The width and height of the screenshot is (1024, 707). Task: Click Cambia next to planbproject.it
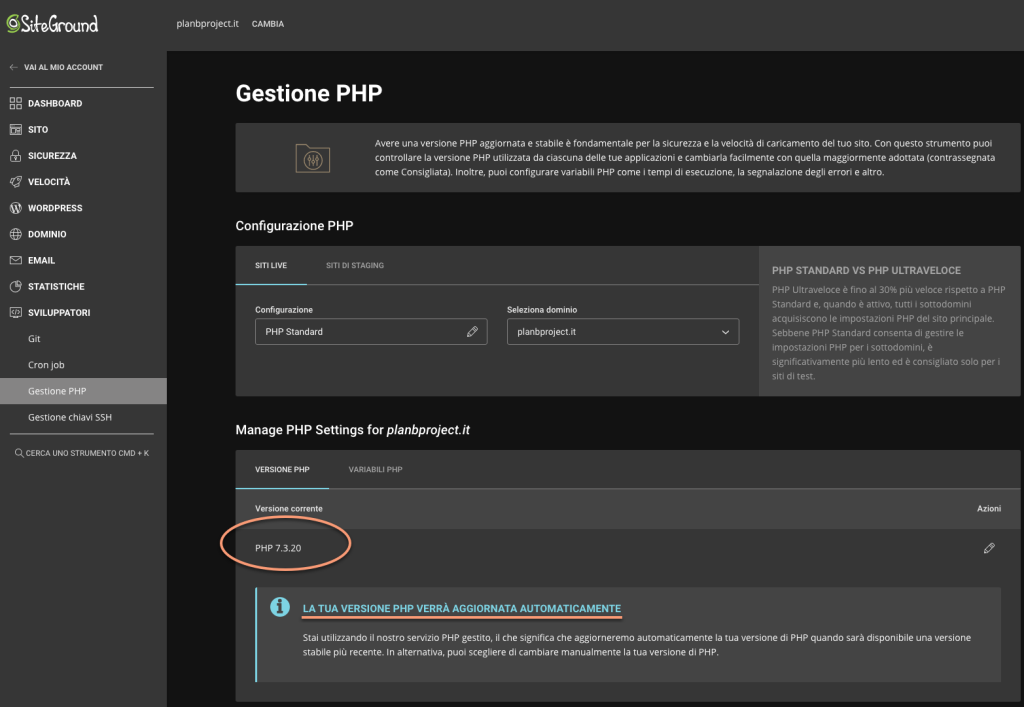coord(268,24)
